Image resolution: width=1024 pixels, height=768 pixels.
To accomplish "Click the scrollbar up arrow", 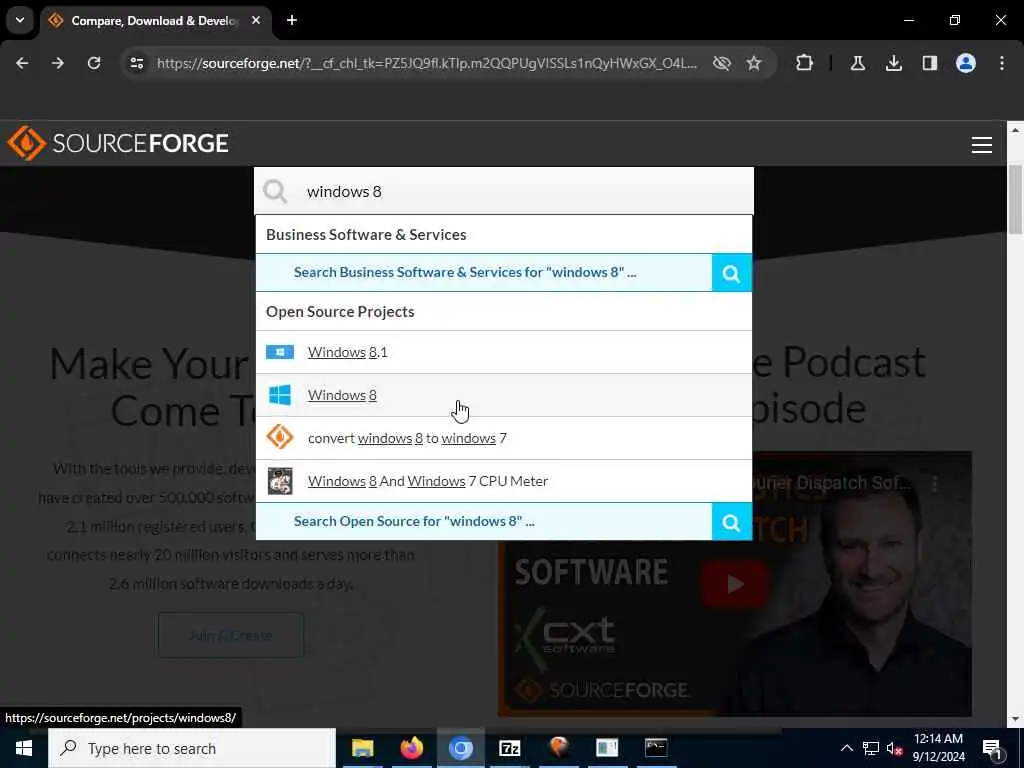I will 1015,130.
